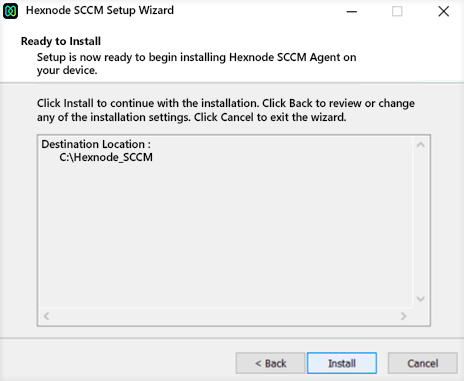
Task: Click the summary box up arrow
Action: coord(421,145)
